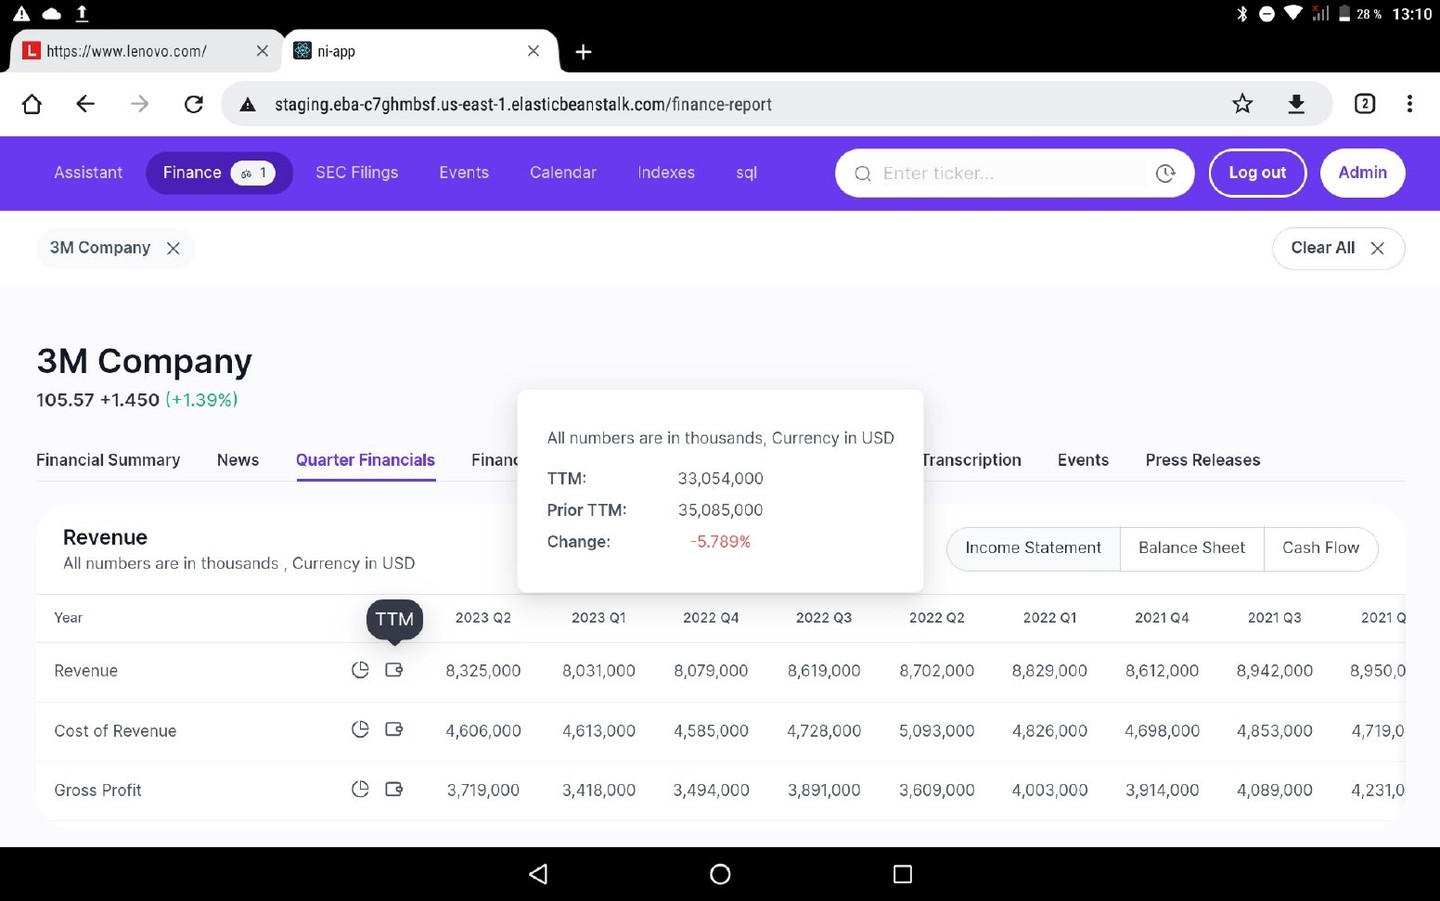Bookmark this page with the star

point(1242,104)
